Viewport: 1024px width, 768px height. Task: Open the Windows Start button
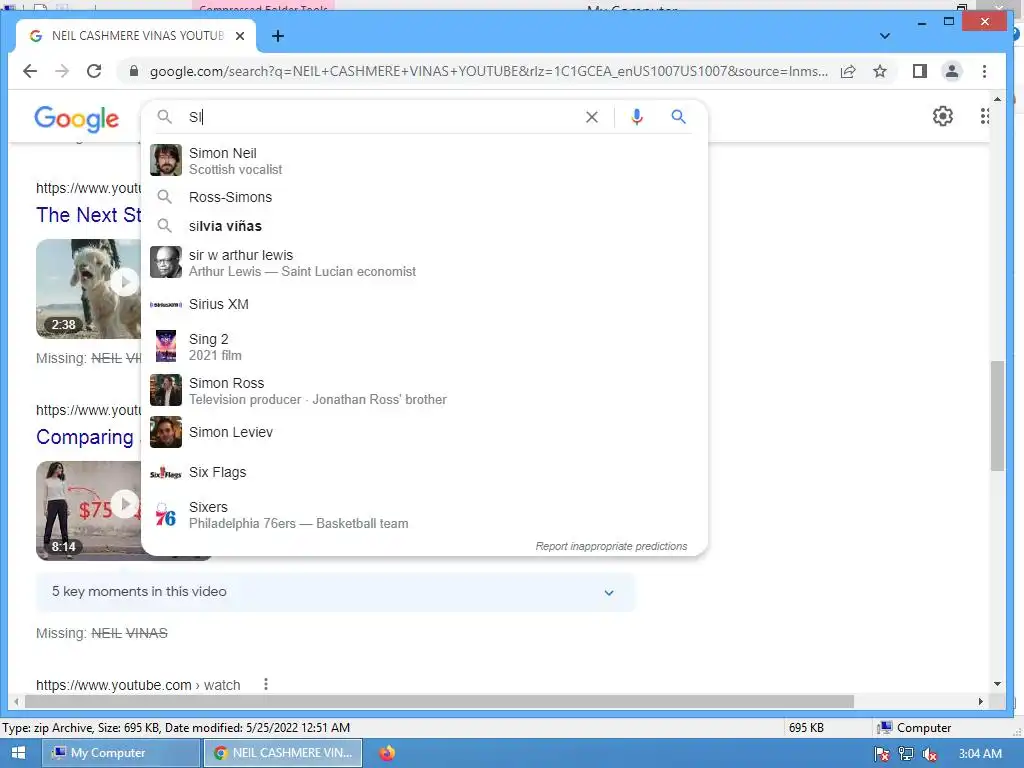[x=18, y=753]
